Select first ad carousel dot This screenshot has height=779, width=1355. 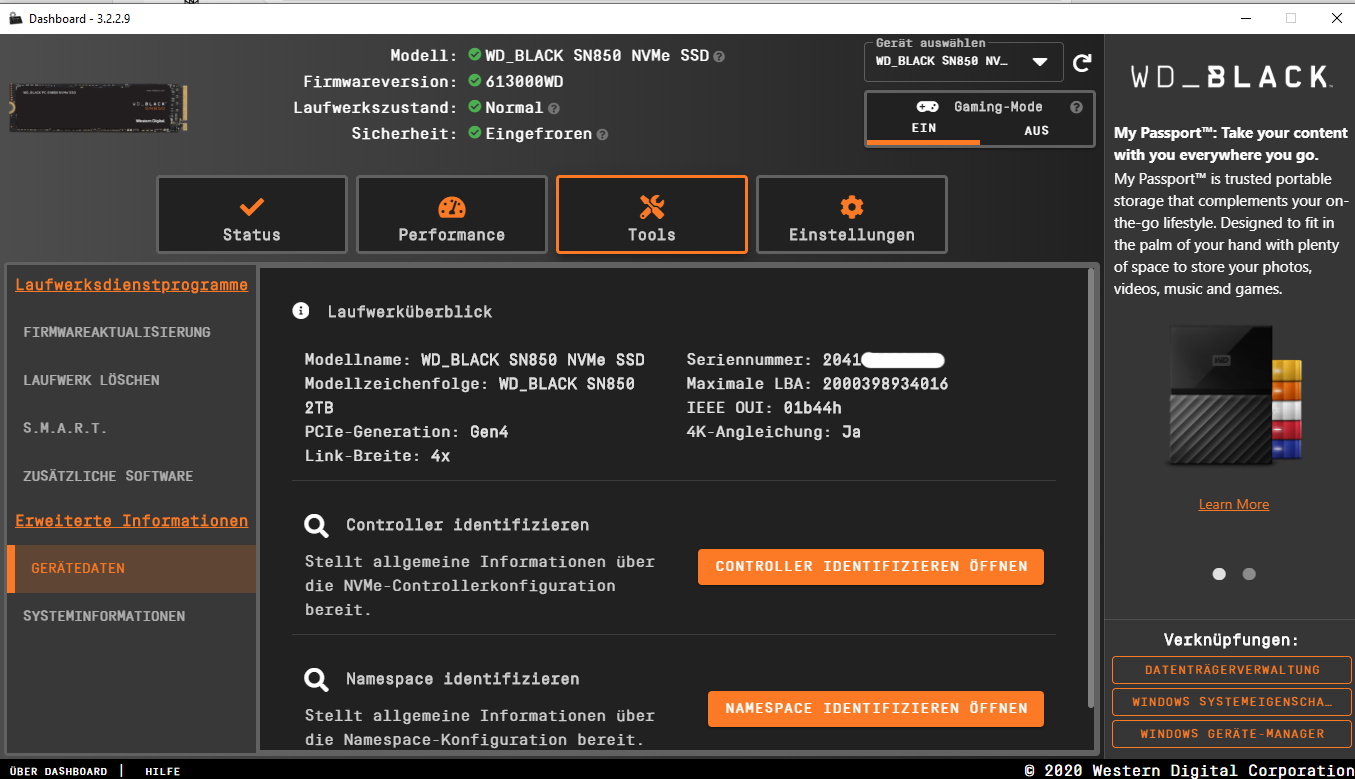(x=1219, y=574)
